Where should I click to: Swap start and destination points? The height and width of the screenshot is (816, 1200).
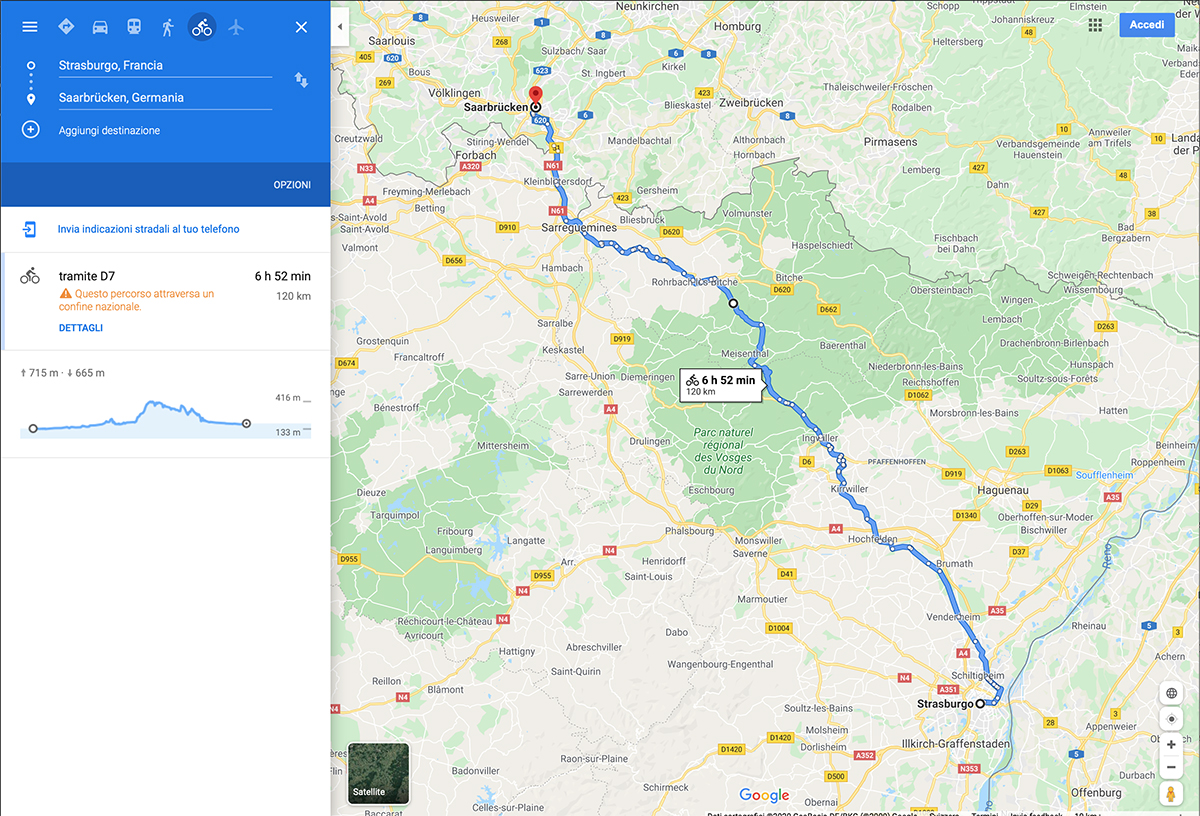(x=301, y=80)
